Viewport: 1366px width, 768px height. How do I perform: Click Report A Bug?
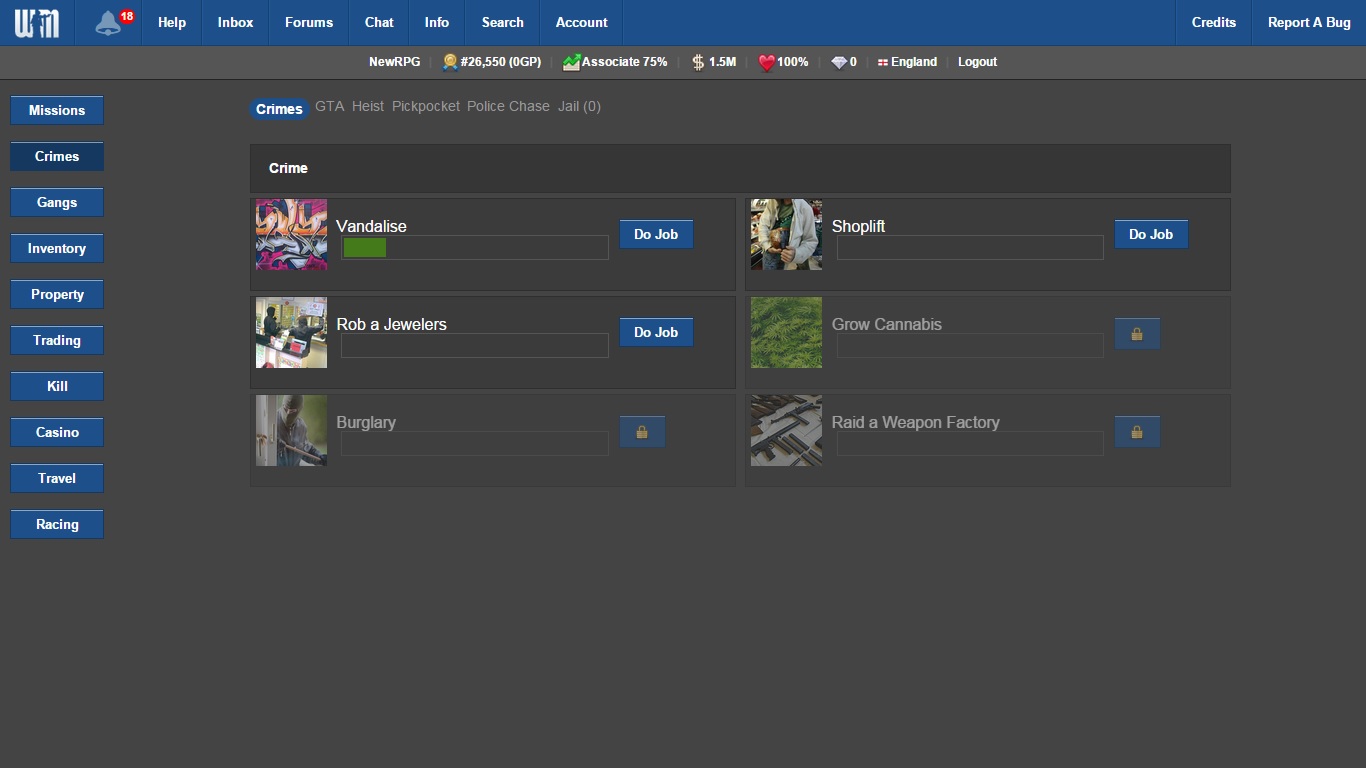(x=1309, y=22)
